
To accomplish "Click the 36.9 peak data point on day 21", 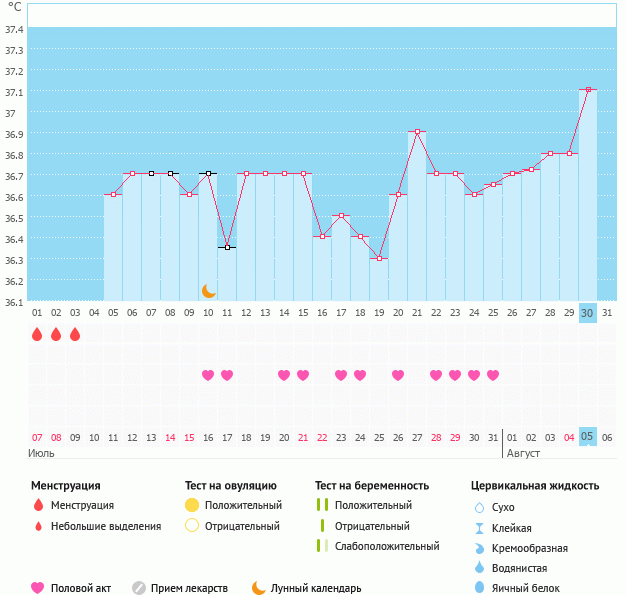I will [x=417, y=132].
